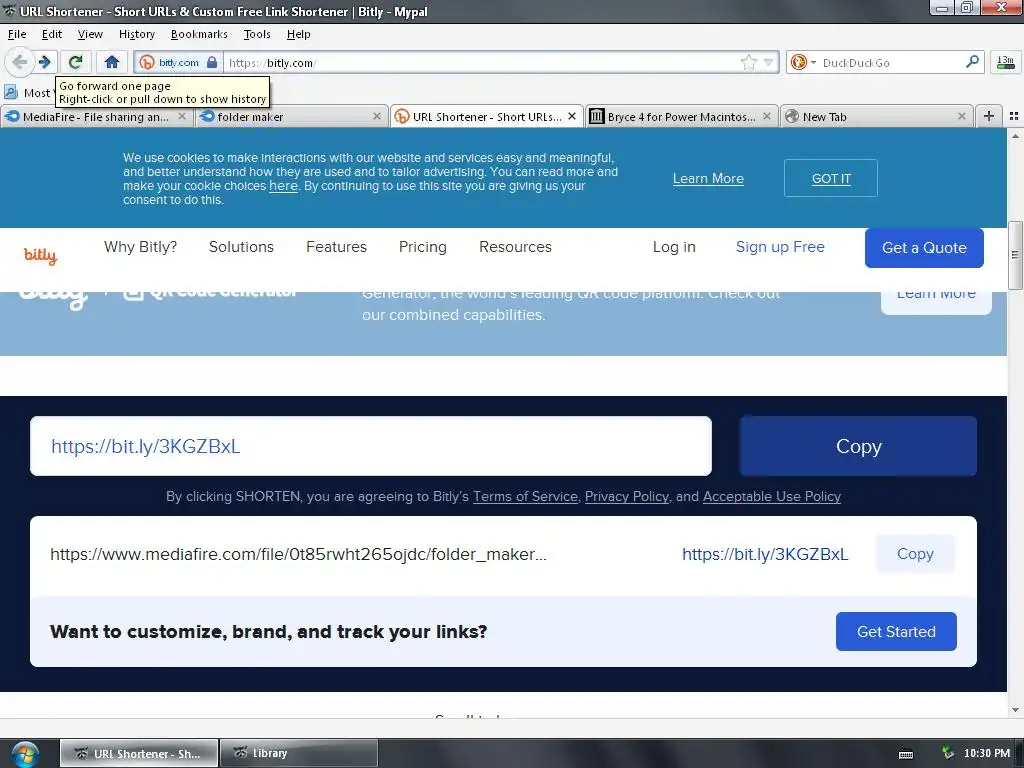This screenshot has height=768, width=1024.
Task: Click the Windows Start orb
Action: pyautogui.click(x=24, y=754)
